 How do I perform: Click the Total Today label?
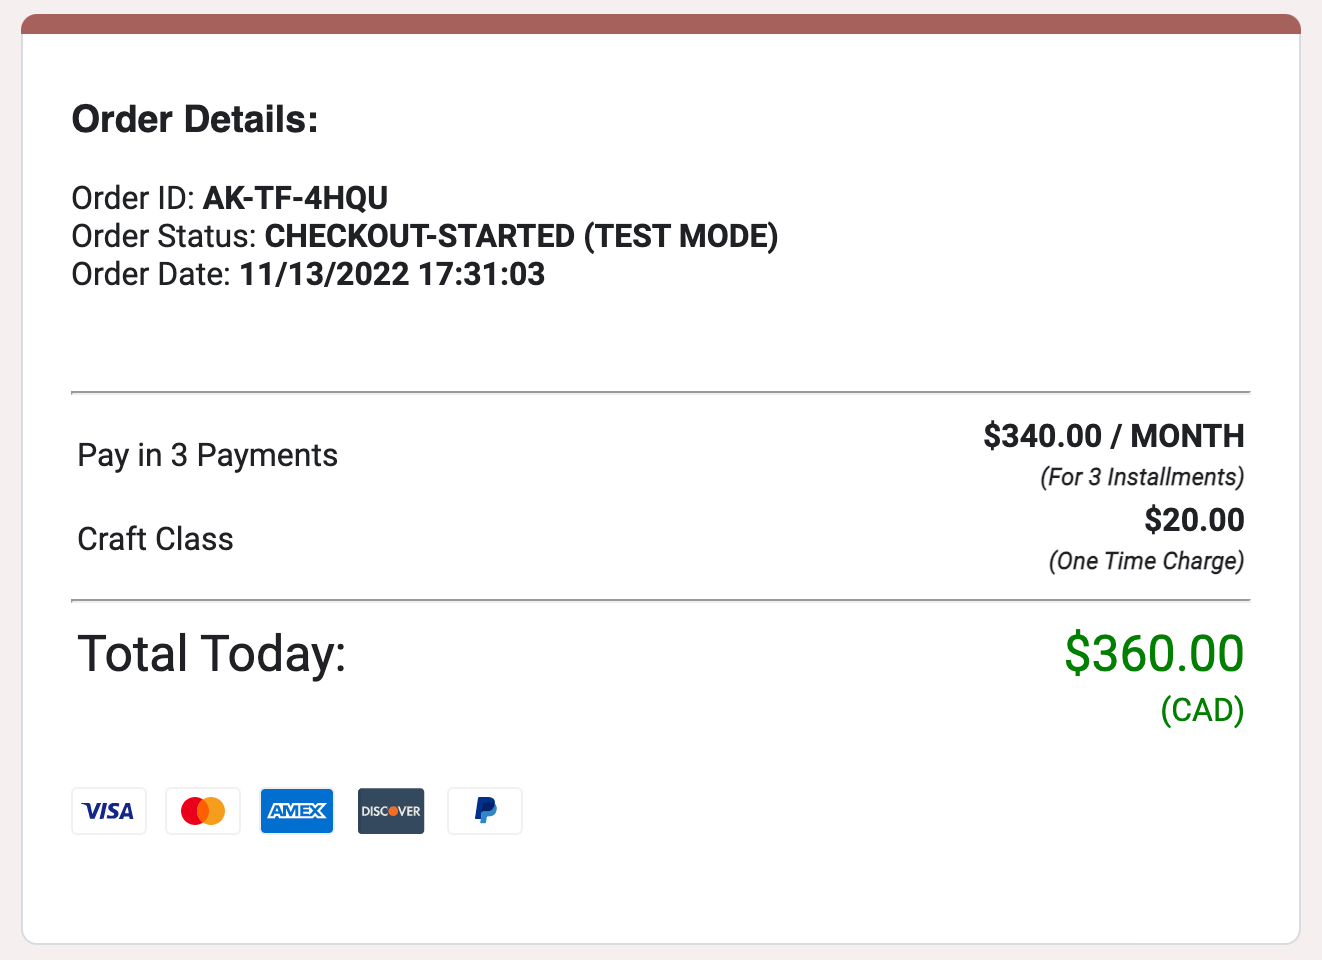click(x=210, y=653)
